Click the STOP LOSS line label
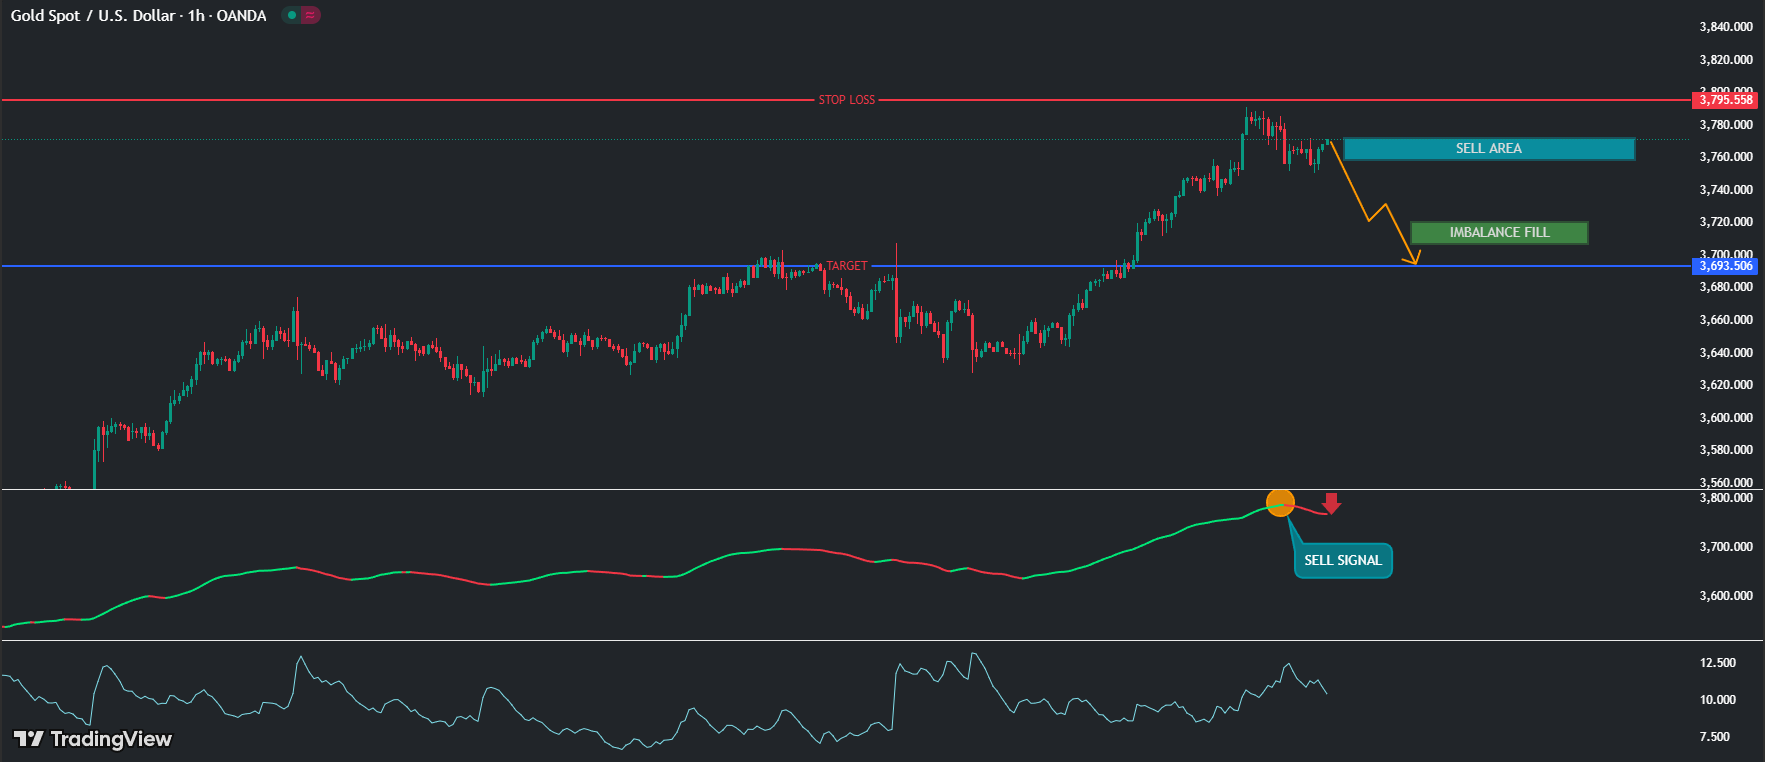Viewport: 1765px width, 762px height. pos(846,100)
